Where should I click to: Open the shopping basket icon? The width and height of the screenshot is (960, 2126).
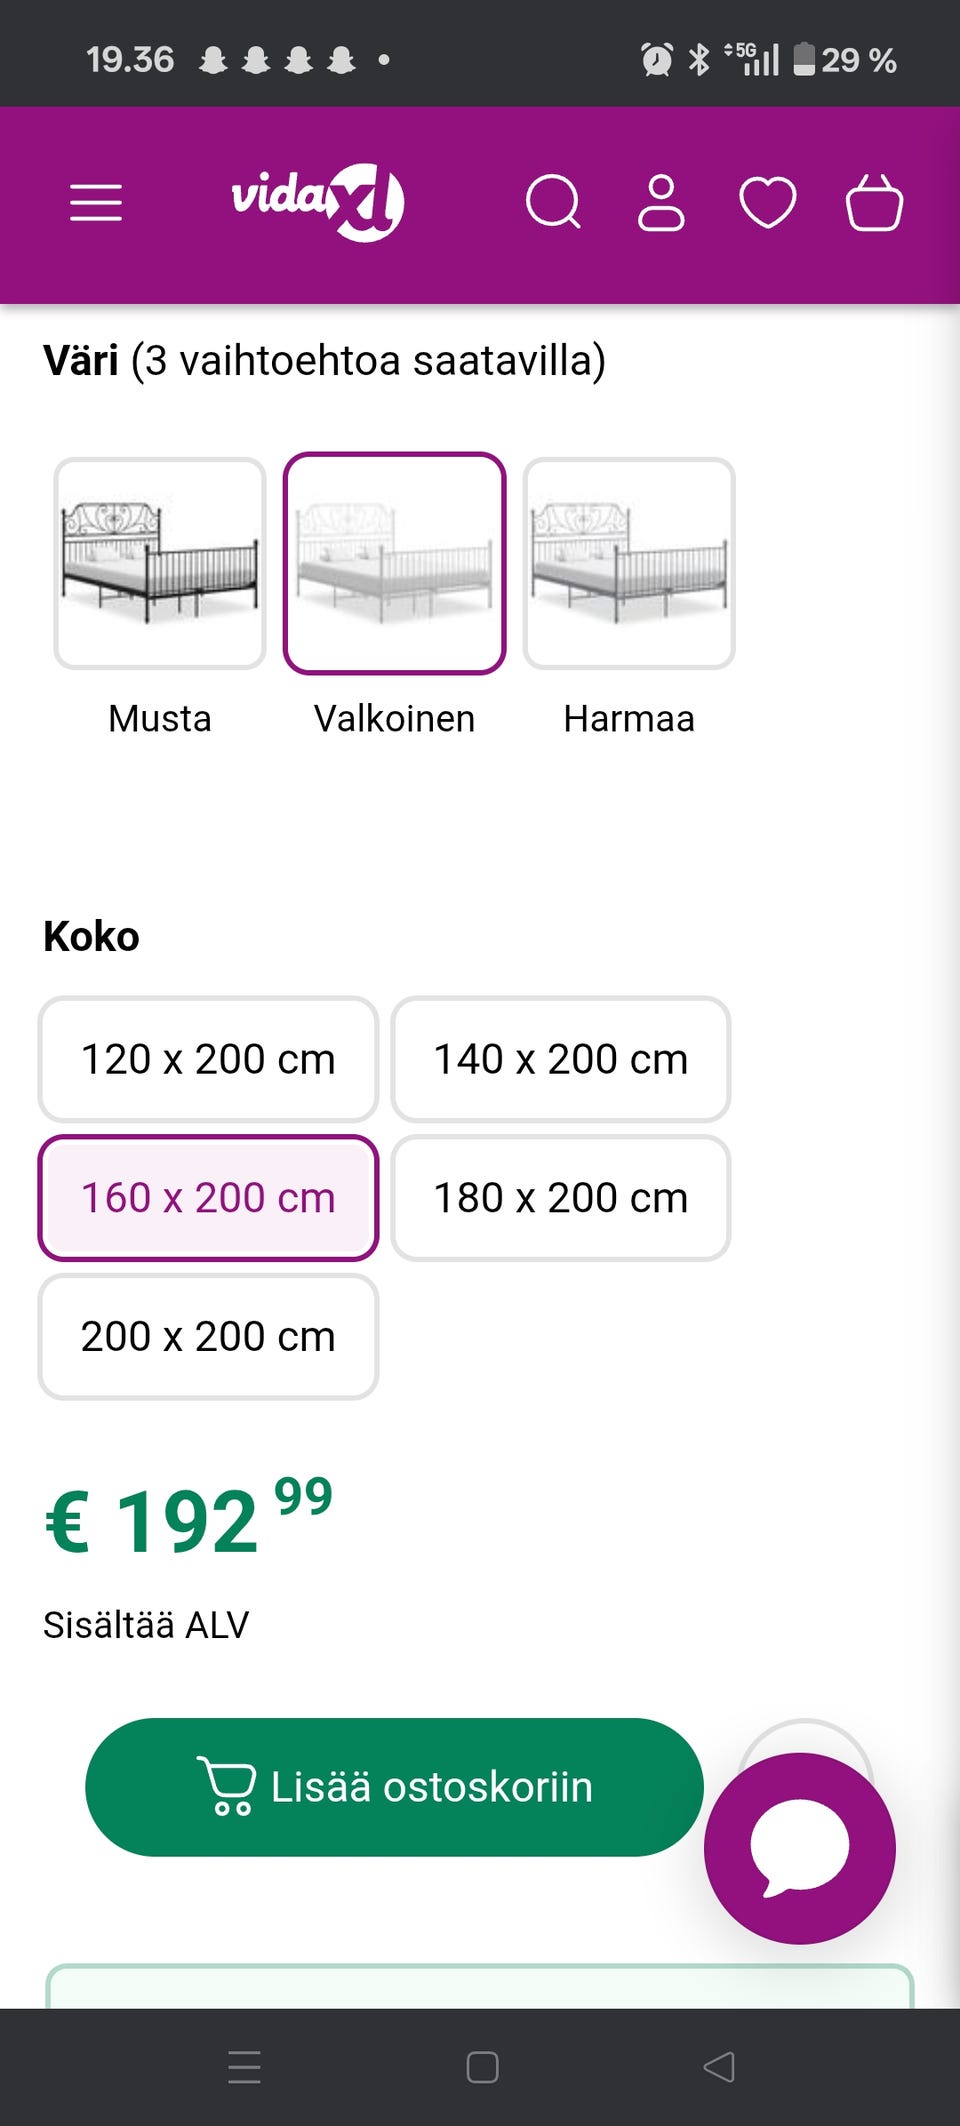coord(874,203)
